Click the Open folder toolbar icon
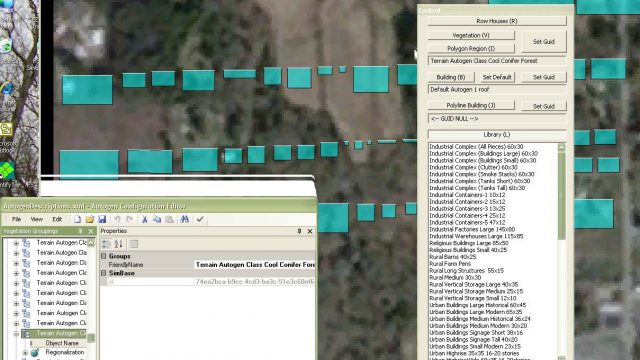Image resolution: width=640 pixels, height=360 pixels. 90,220
